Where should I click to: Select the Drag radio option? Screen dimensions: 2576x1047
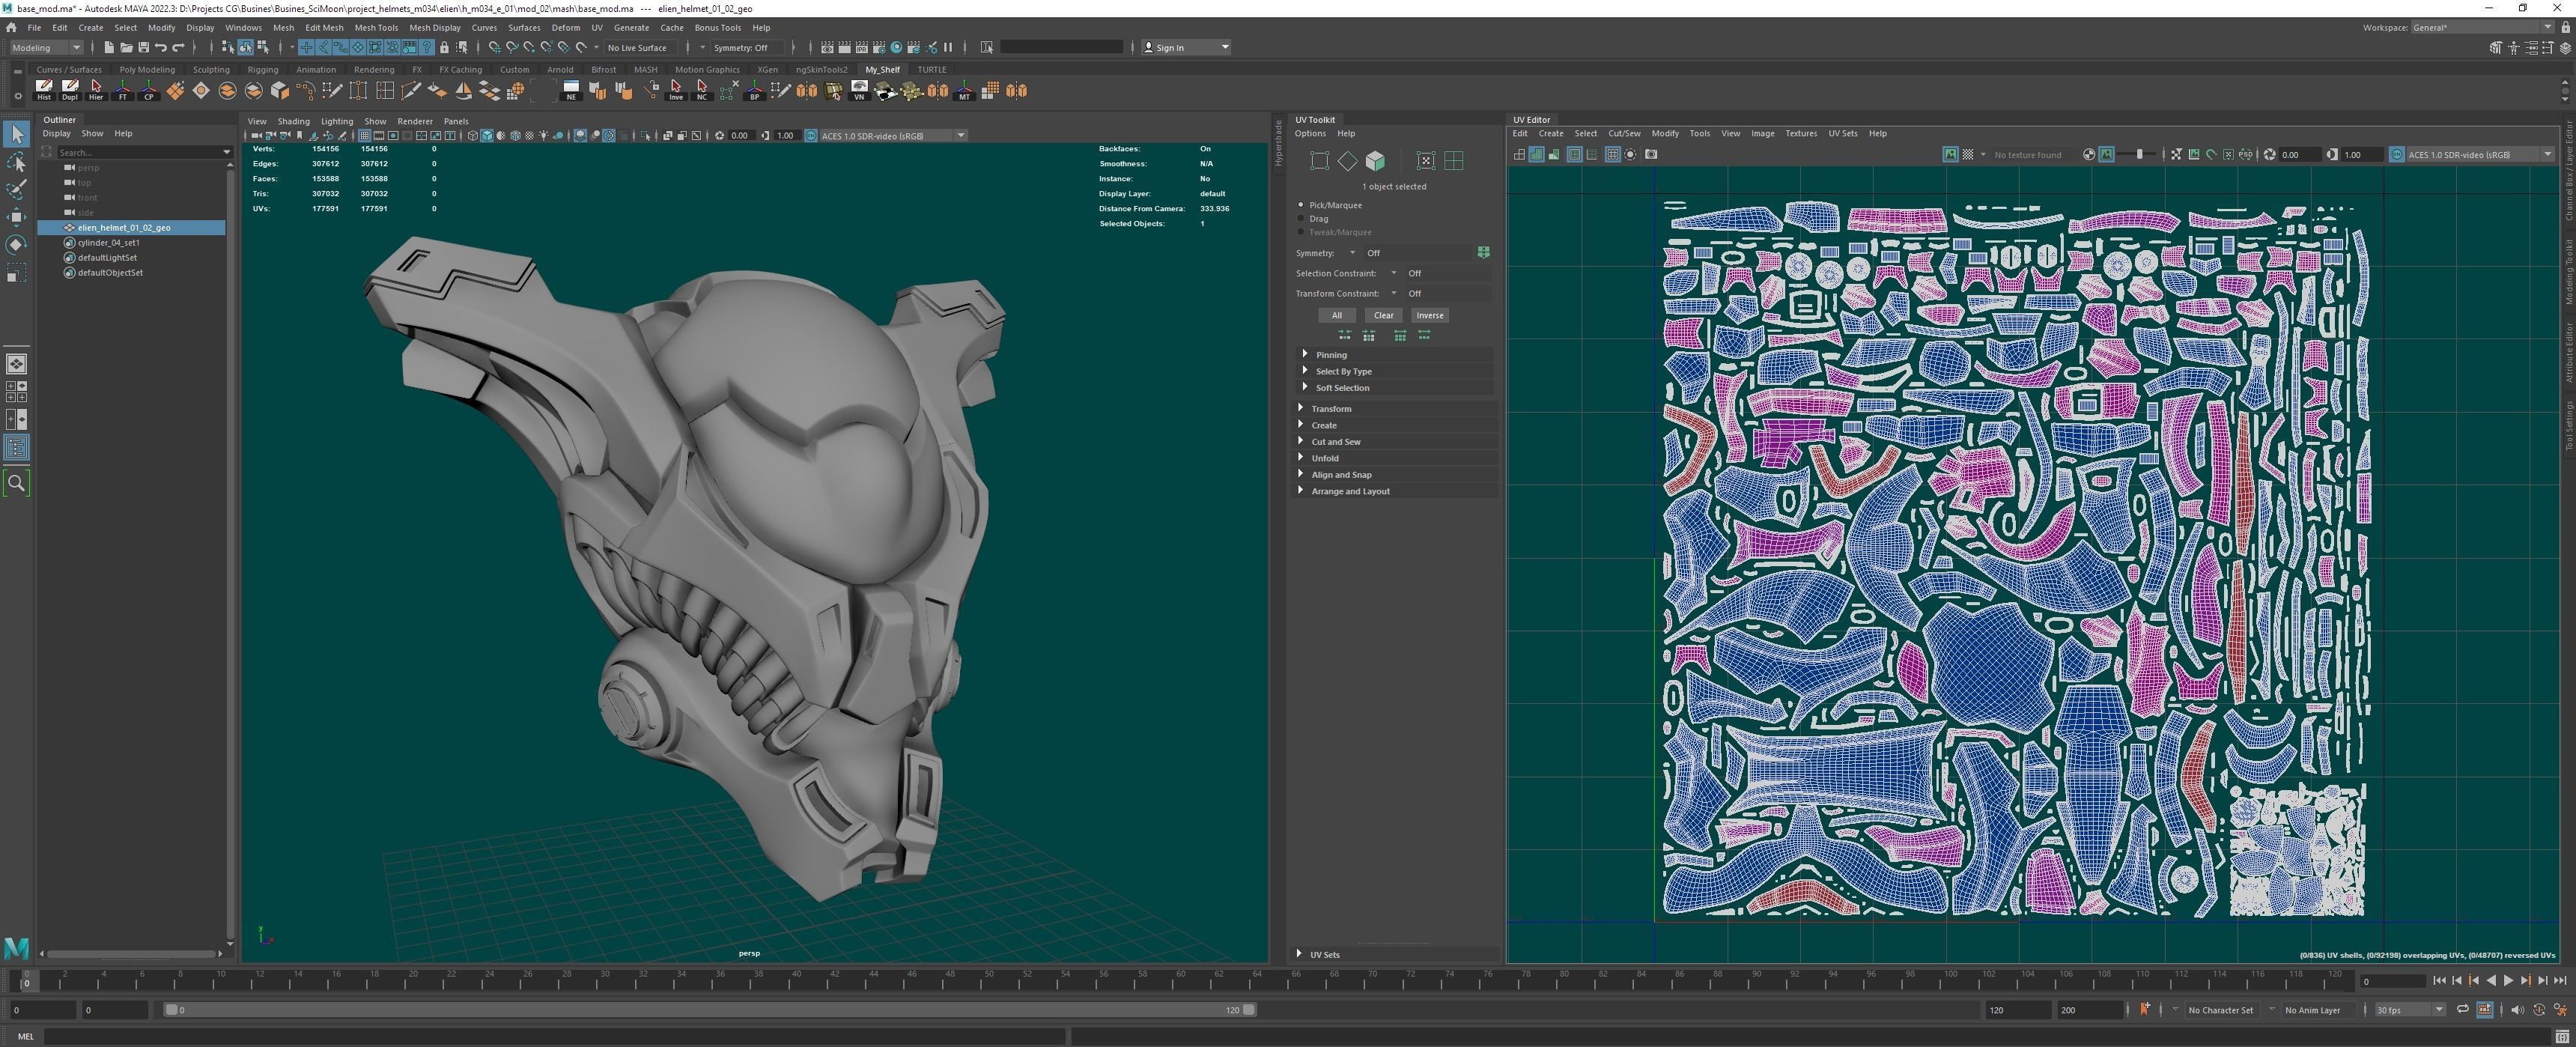point(1301,219)
